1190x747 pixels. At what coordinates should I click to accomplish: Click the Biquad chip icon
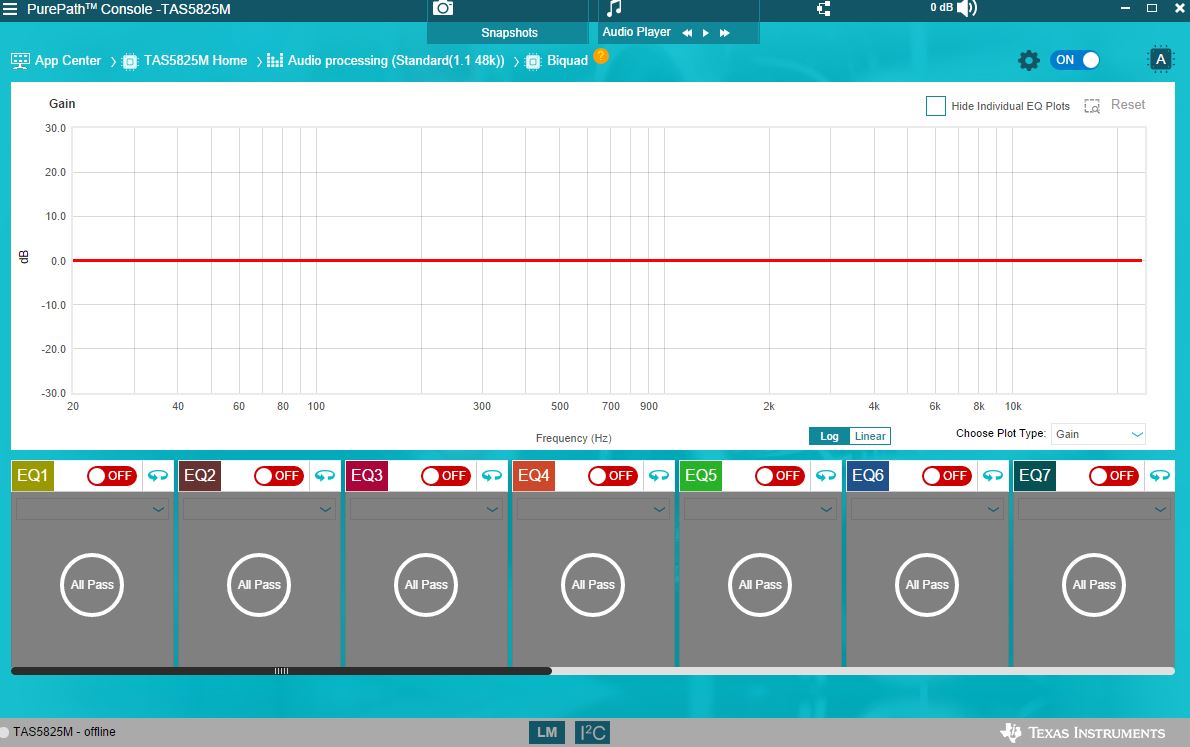(533, 61)
